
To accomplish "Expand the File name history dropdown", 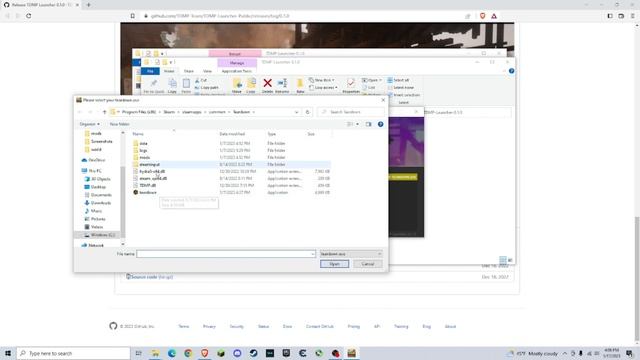I will 313,254.
